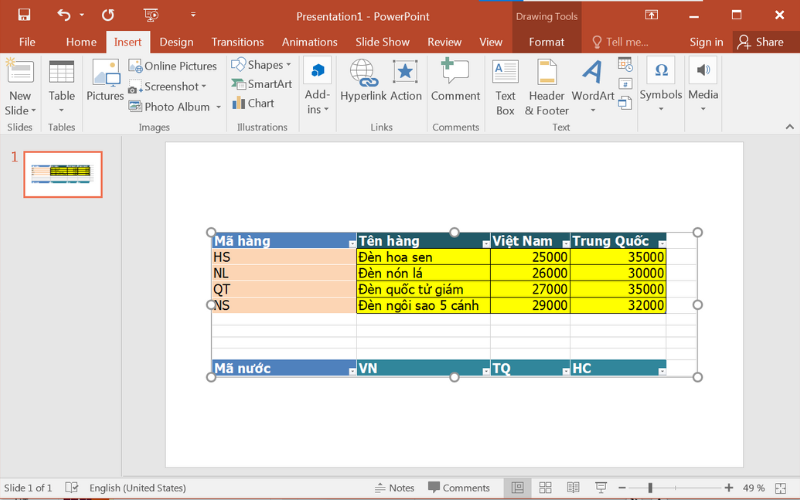Switch to Slide Sorter view
Viewport: 800px width, 500px height.
[546, 488]
